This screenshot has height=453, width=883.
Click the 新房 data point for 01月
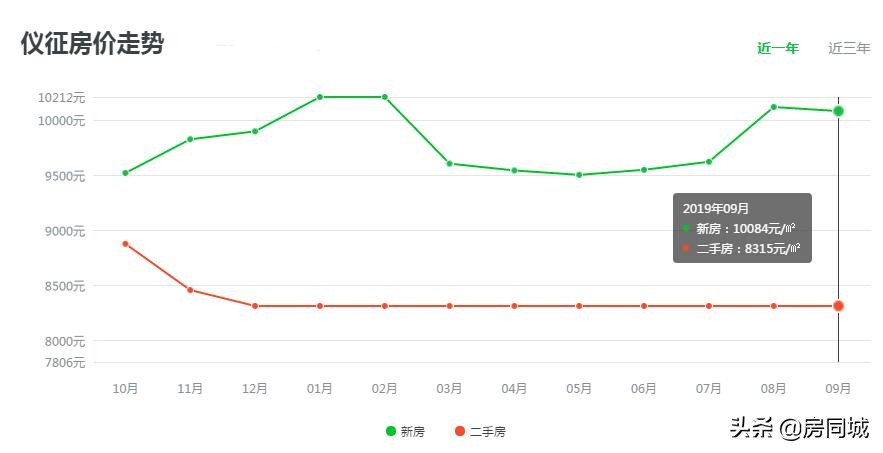pyautogui.click(x=320, y=97)
